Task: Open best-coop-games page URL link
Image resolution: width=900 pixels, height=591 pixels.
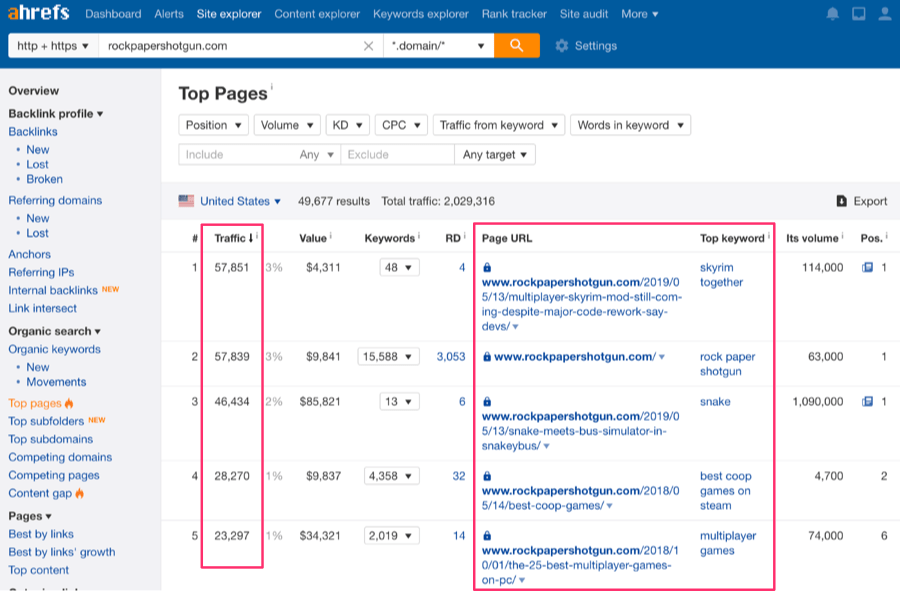Action: click(x=580, y=498)
